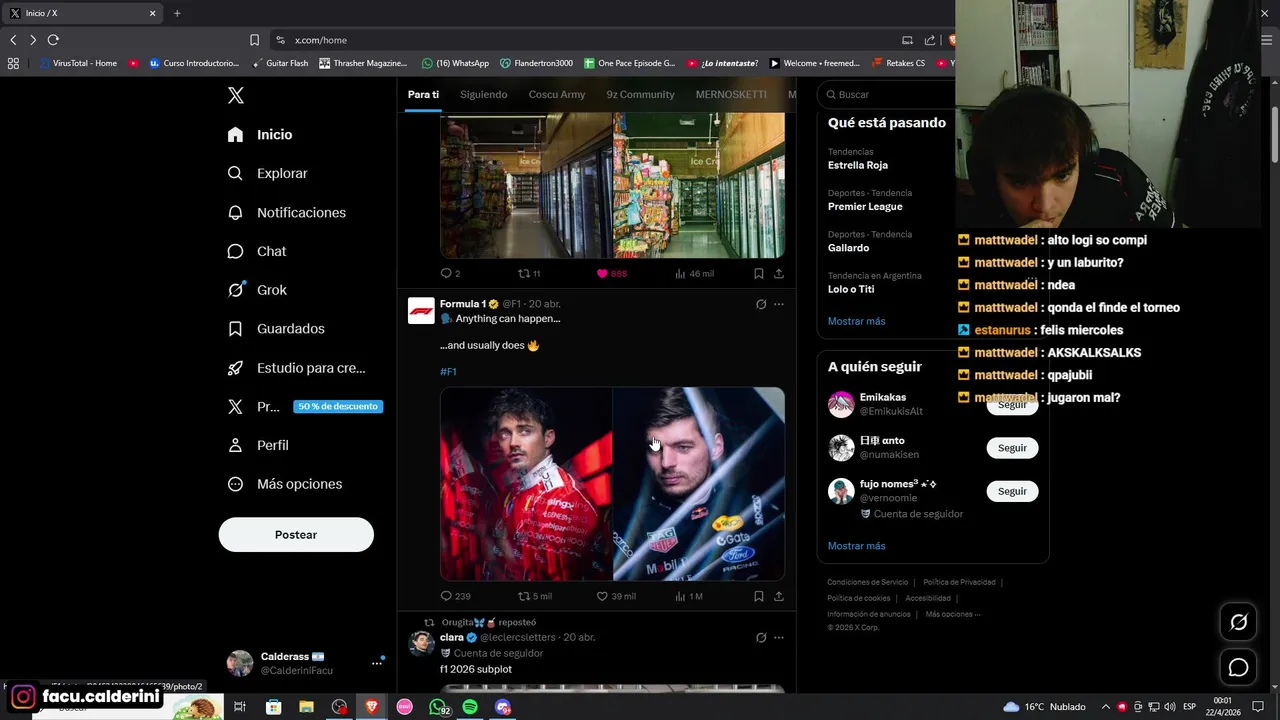
Task: Open the Formula 1 profile avatar
Action: (x=421, y=311)
